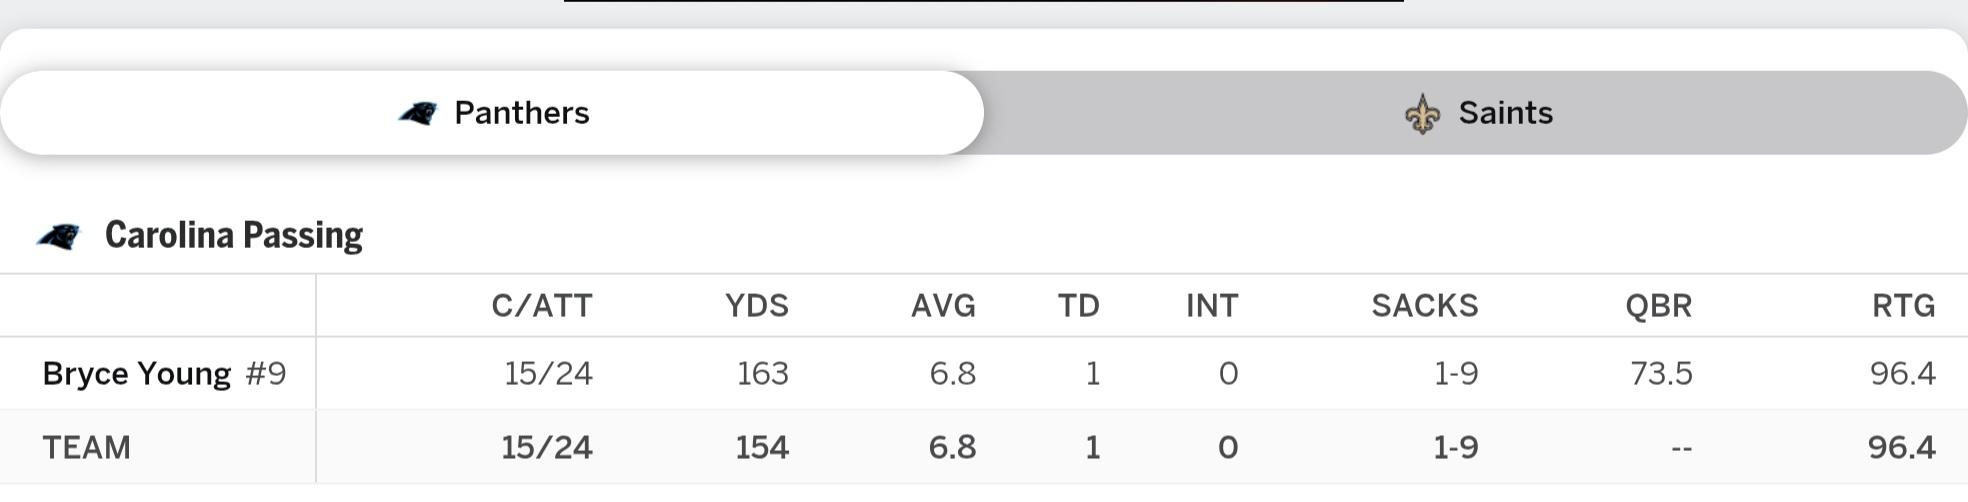Click Bryce Young's 73.5 QBR value
This screenshot has height=502, width=1968.
point(1660,373)
